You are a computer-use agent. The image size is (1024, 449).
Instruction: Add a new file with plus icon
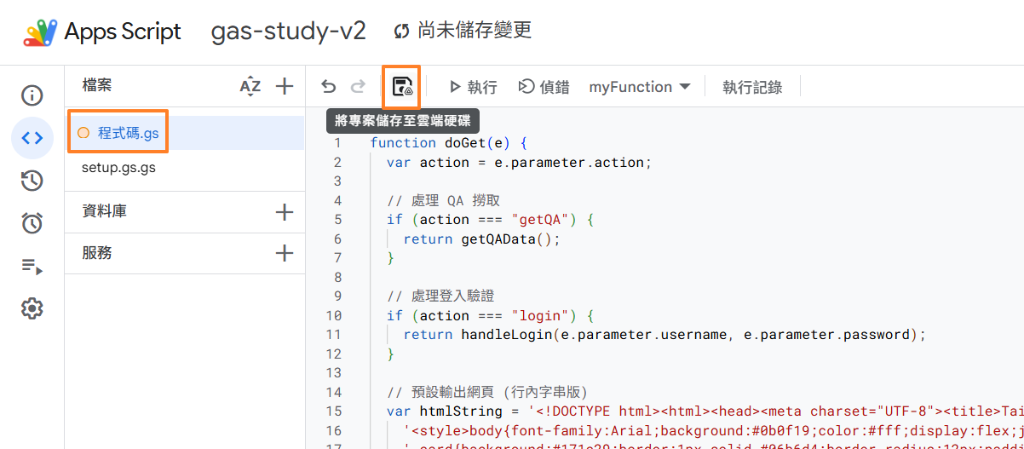tap(284, 86)
